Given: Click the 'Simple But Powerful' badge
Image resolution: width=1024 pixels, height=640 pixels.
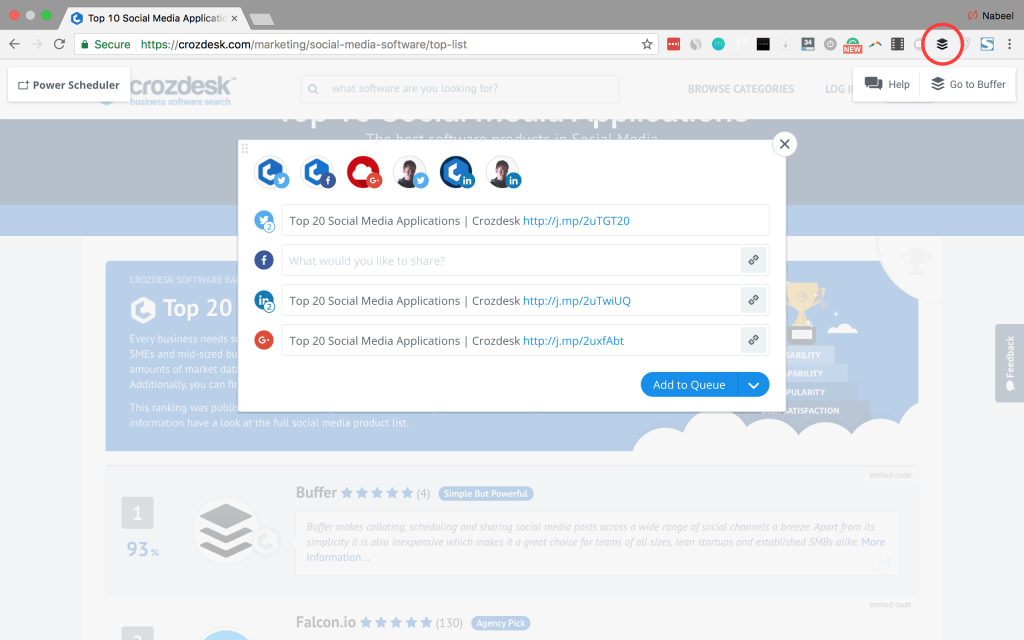Looking at the screenshot, I should [485, 494].
